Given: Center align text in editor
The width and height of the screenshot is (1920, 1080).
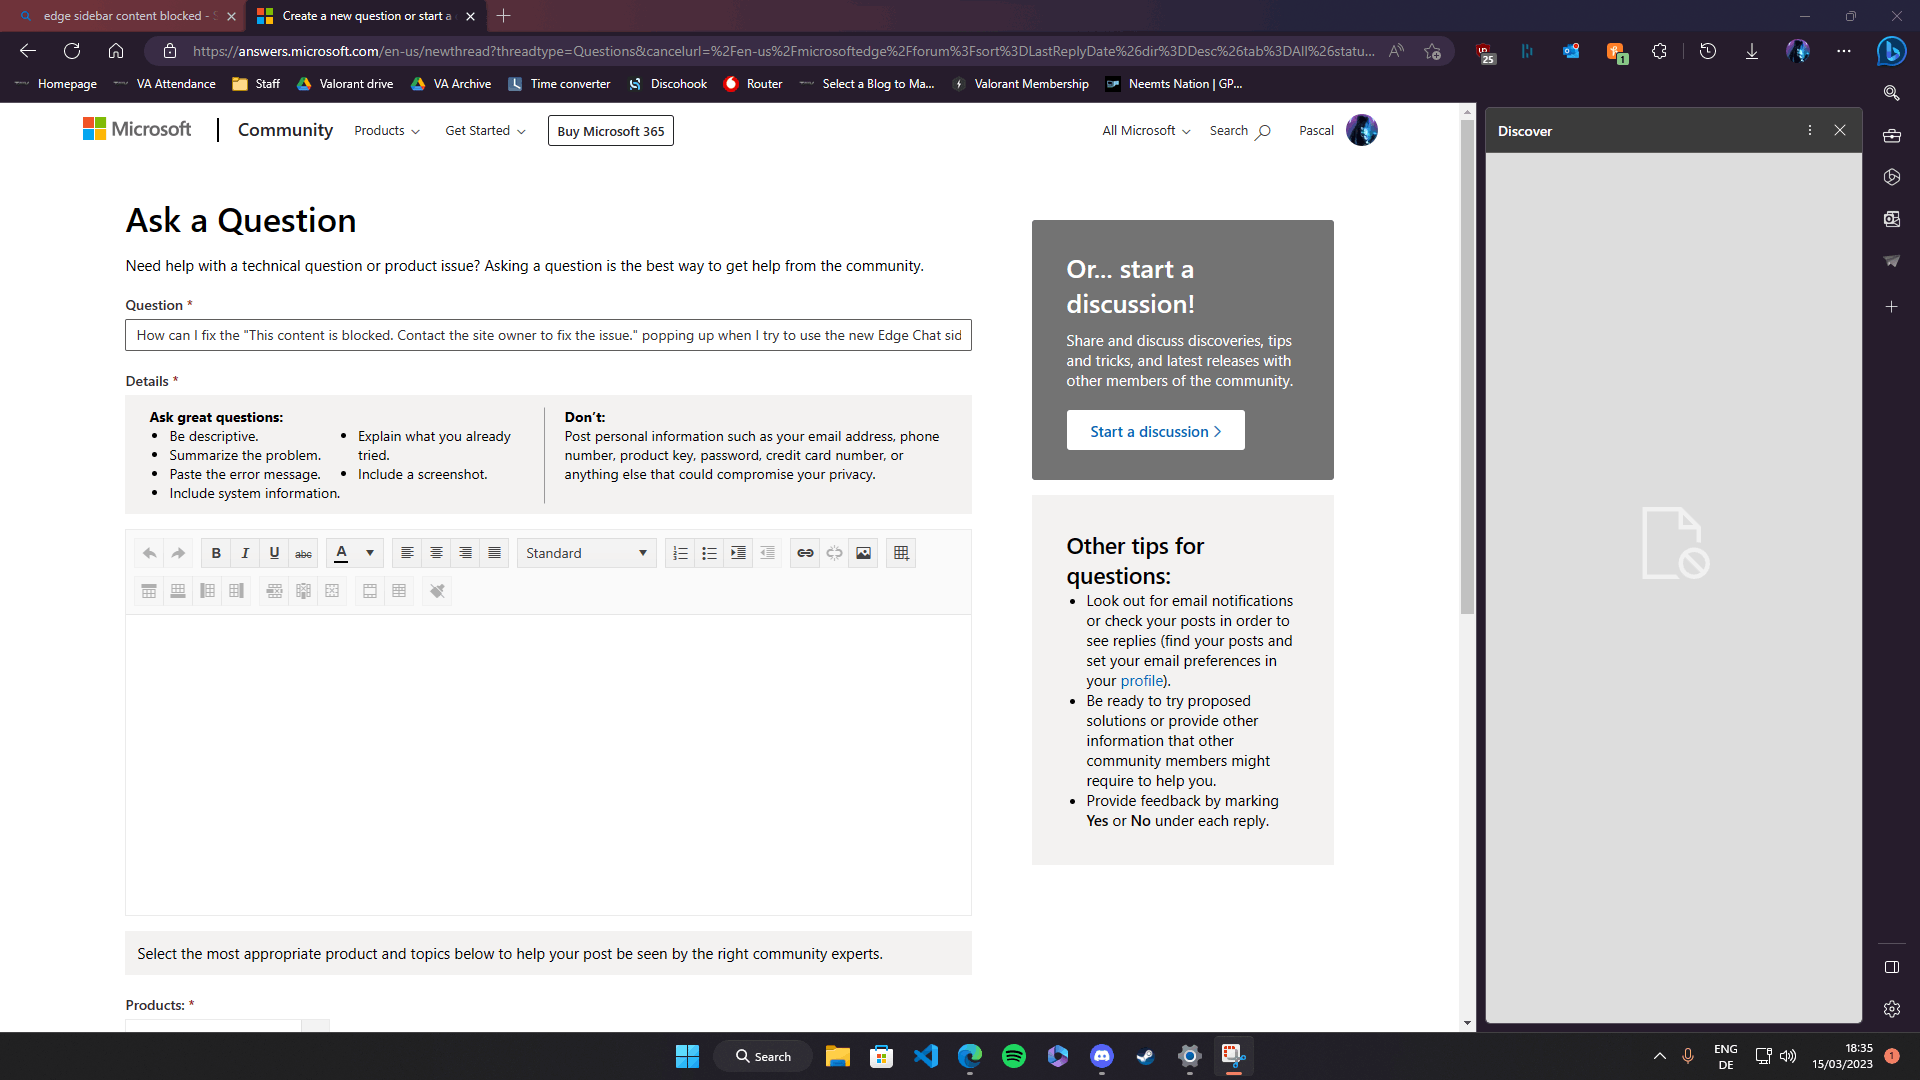Looking at the screenshot, I should click(x=436, y=553).
